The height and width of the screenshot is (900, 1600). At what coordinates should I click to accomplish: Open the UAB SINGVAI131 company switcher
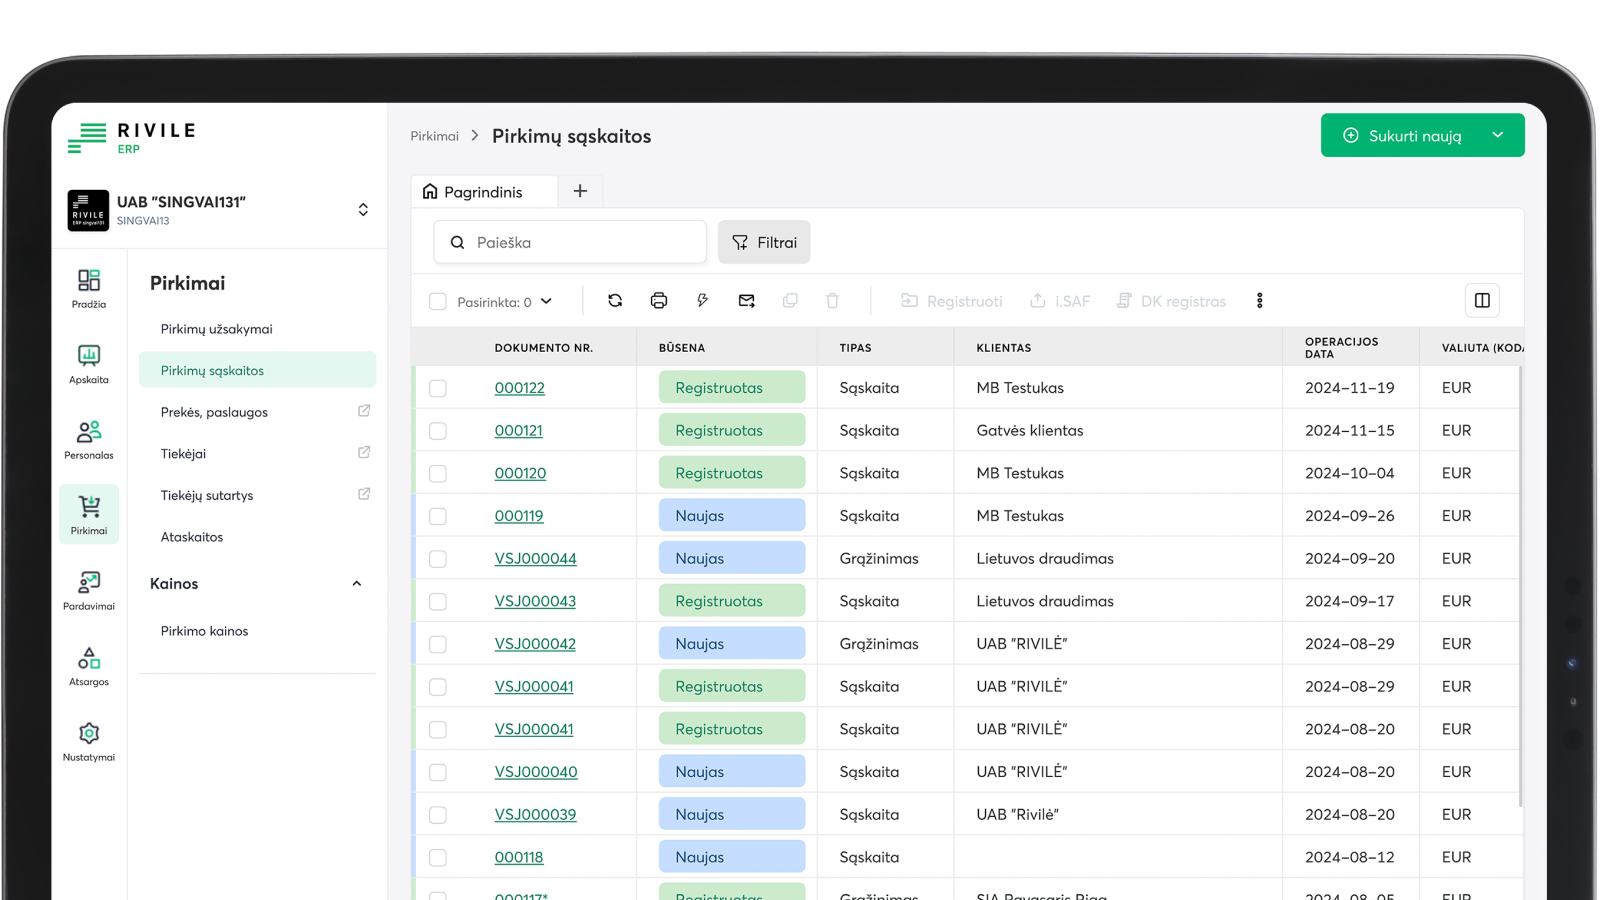tap(363, 210)
